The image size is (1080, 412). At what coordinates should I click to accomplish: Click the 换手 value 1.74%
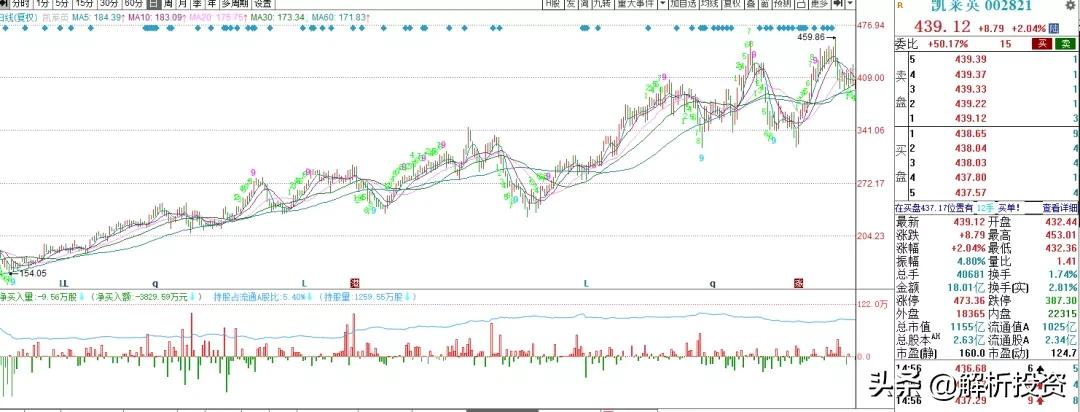[1063, 274]
